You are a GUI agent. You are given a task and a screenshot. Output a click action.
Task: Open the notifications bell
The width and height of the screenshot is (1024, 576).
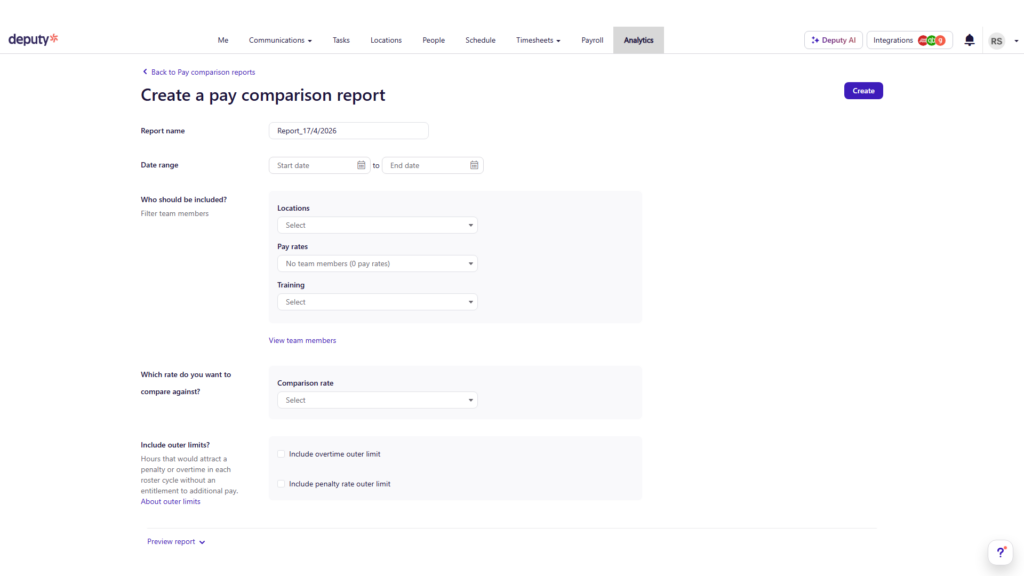[x=969, y=40]
